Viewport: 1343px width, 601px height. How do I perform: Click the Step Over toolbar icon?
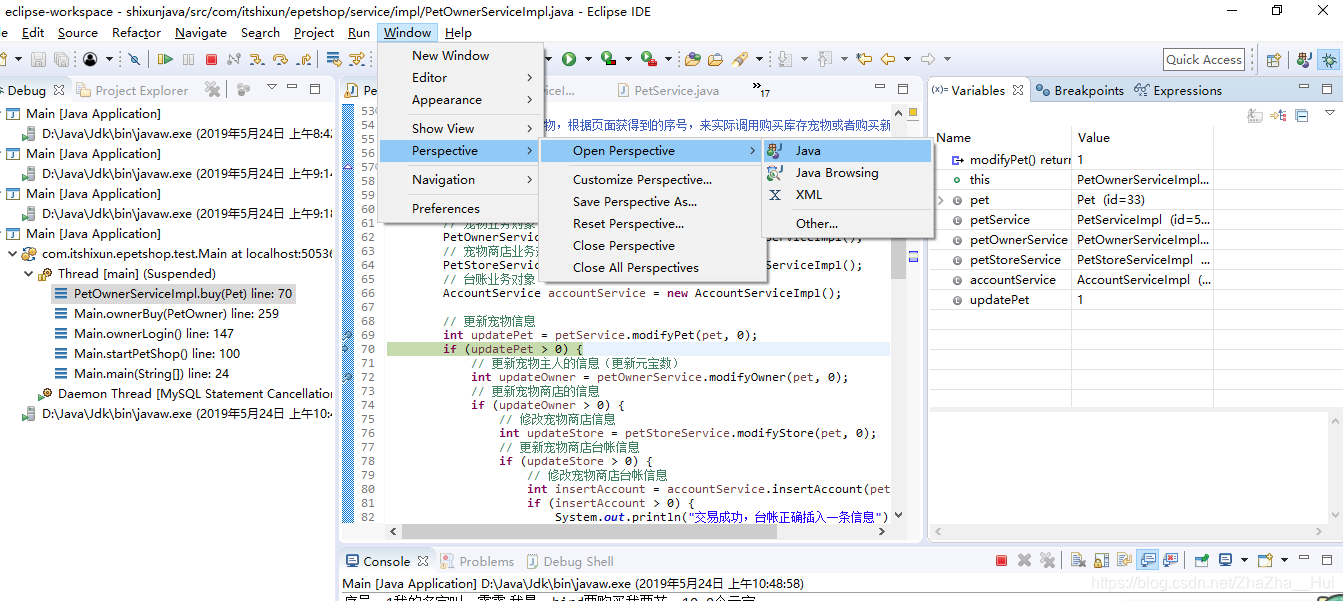pyautogui.click(x=280, y=59)
